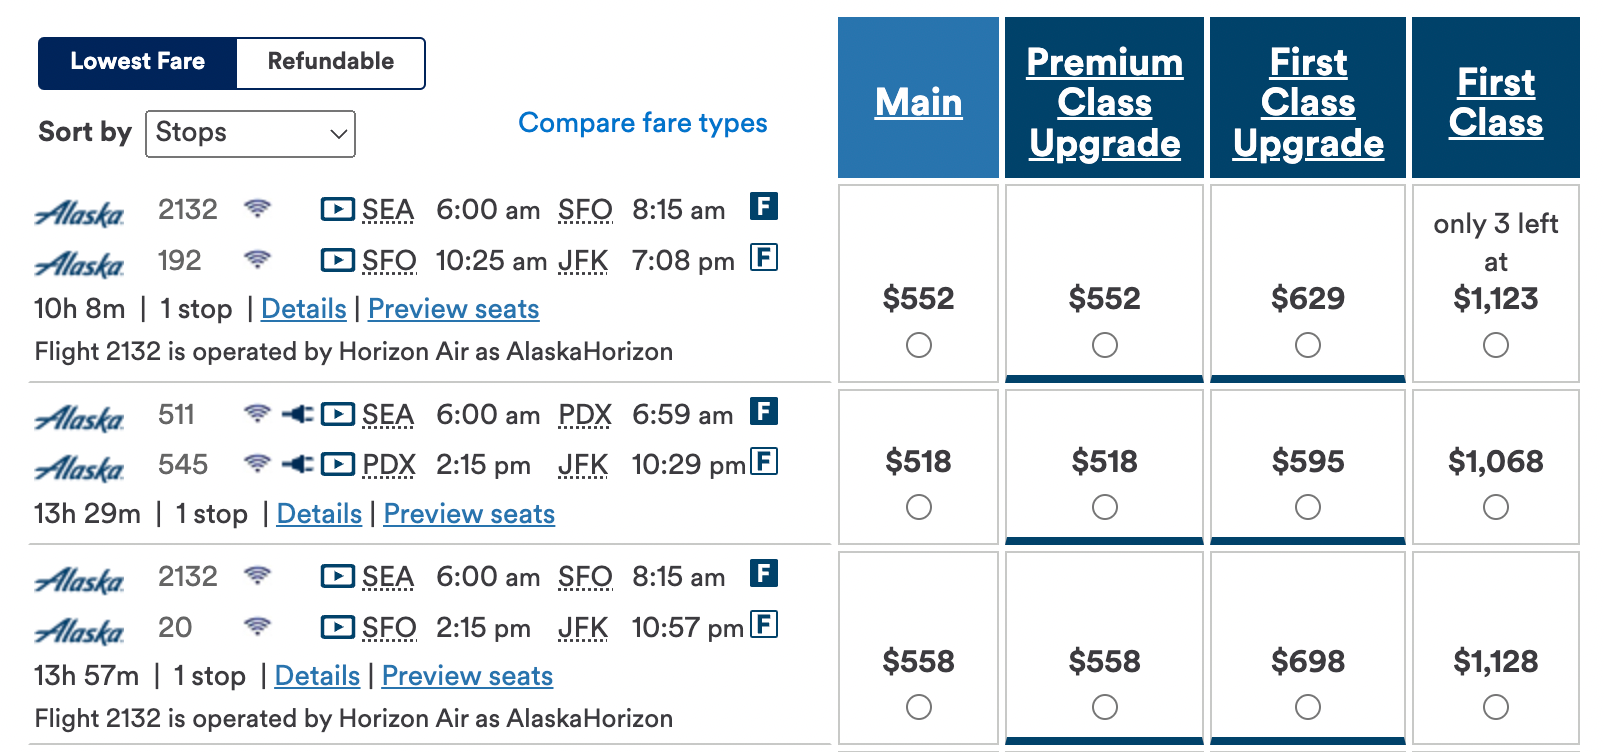Click the entertainment icon next to SEA on flight 511

click(x=338, y=414)
